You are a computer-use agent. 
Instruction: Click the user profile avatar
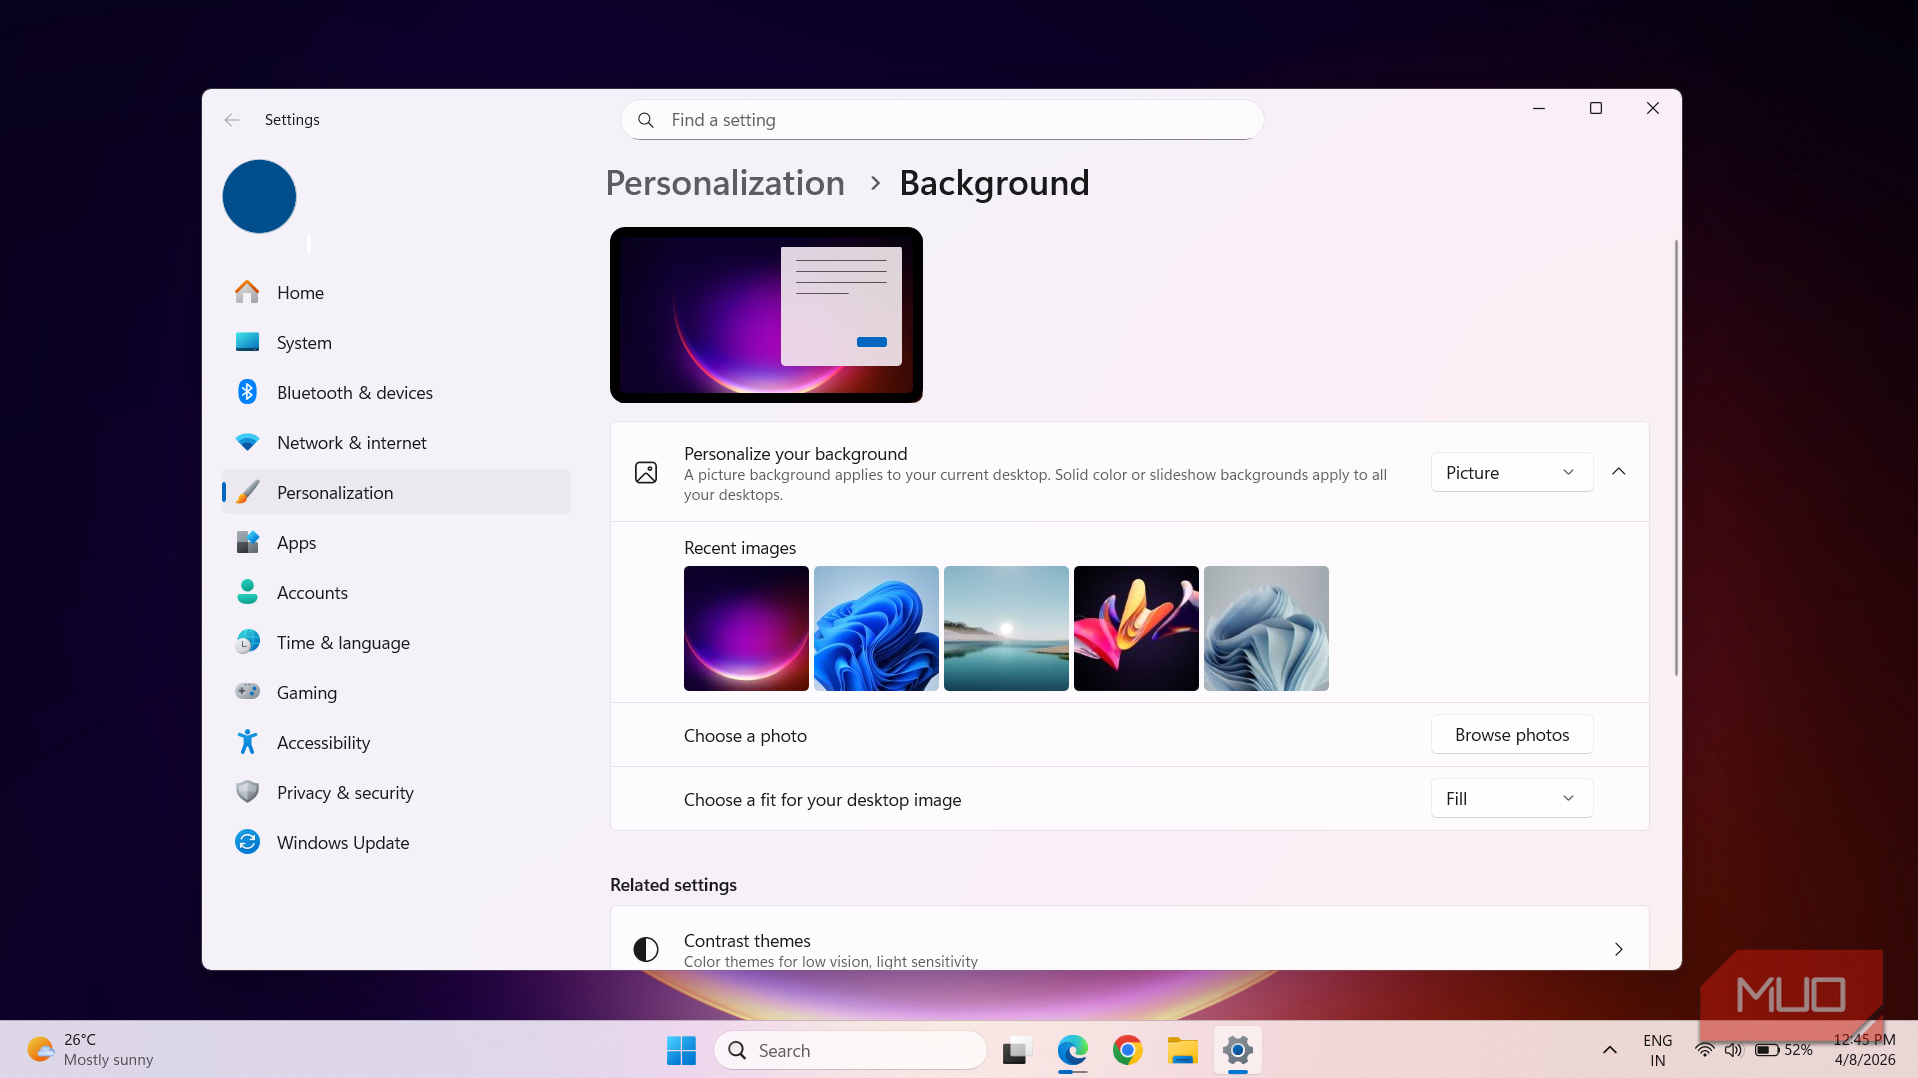pos(259,196)
